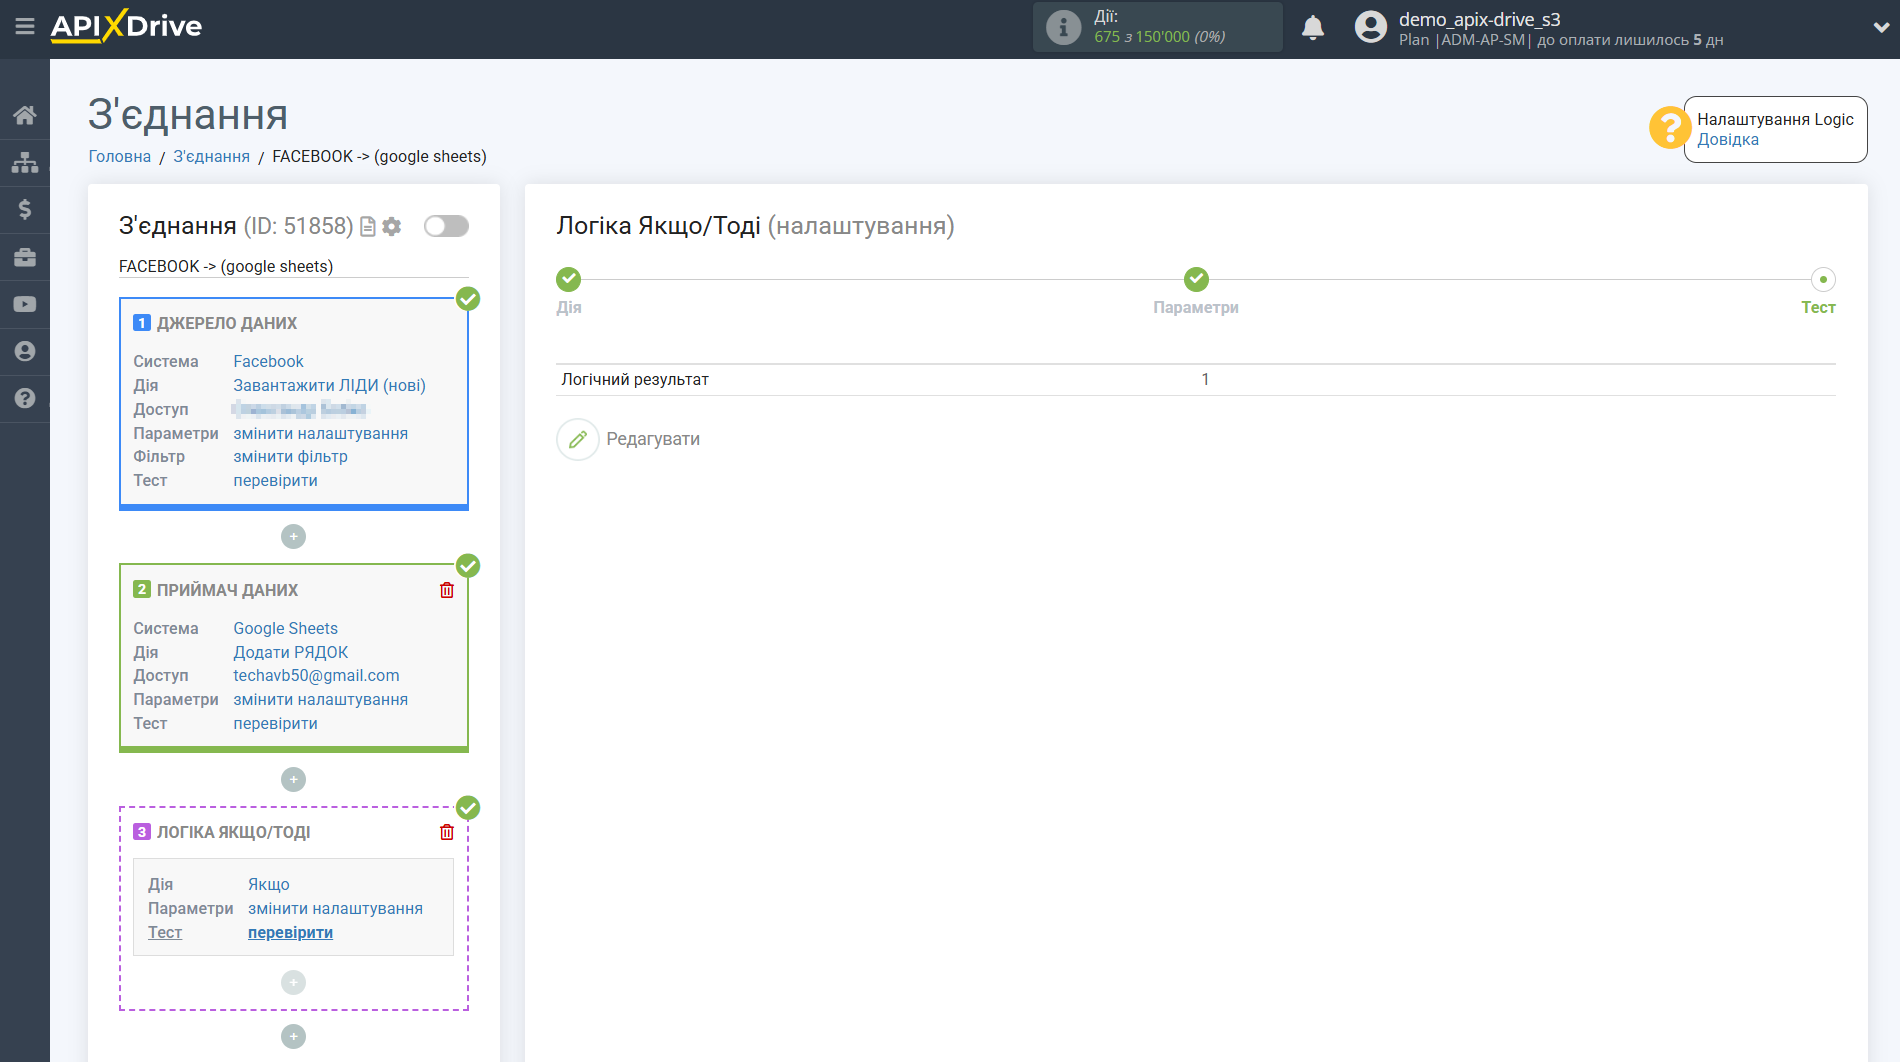The width and height of the screenshot is (1900, 1062).
Task: Click перевірити in logic block
Action: [x=290, y=933]
